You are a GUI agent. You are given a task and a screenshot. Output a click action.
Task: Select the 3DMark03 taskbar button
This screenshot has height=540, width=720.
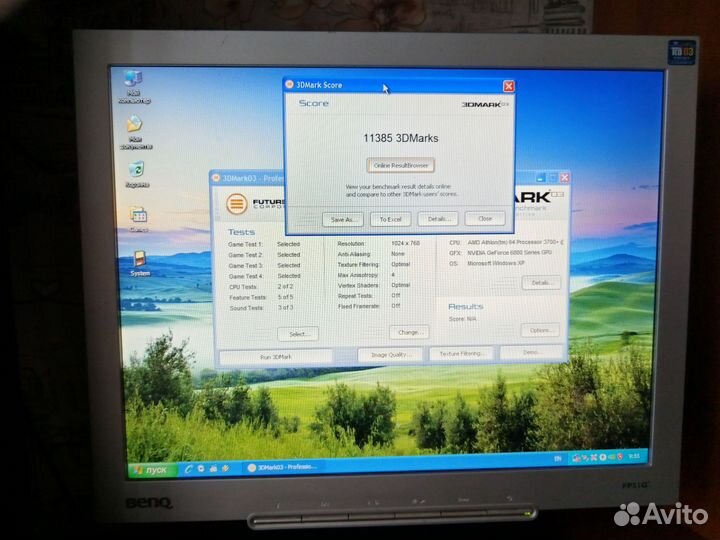point(284,467)
